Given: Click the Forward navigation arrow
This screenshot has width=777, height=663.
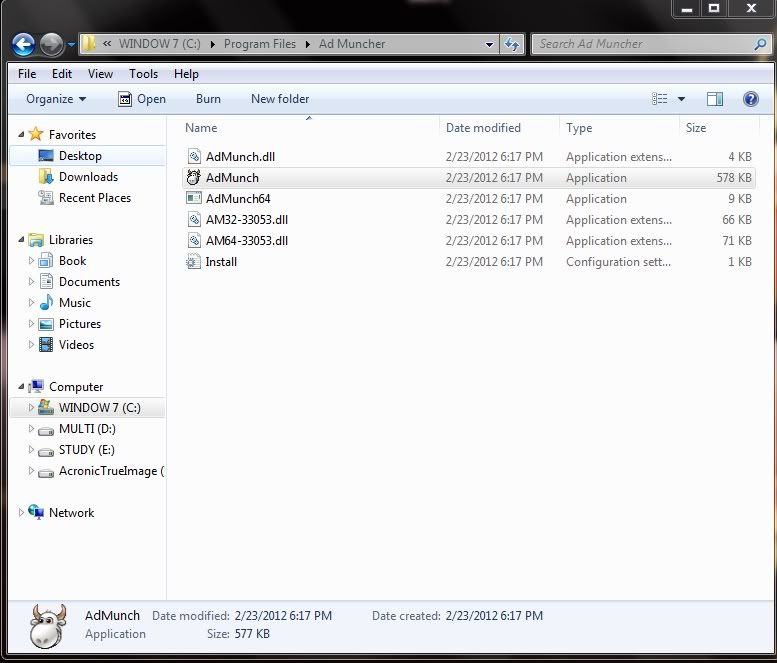Looking at the screenshot, I should coord(52,45).
